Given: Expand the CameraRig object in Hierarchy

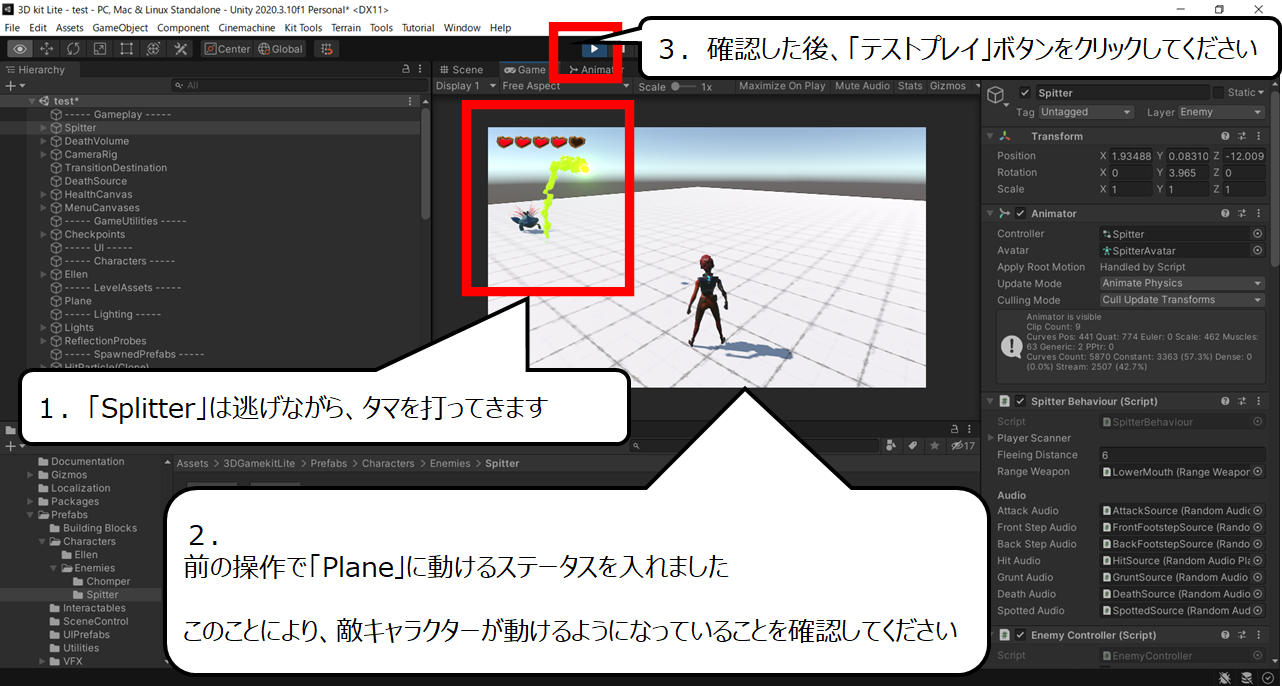Looking at the screenshot, I should point(43,155).
